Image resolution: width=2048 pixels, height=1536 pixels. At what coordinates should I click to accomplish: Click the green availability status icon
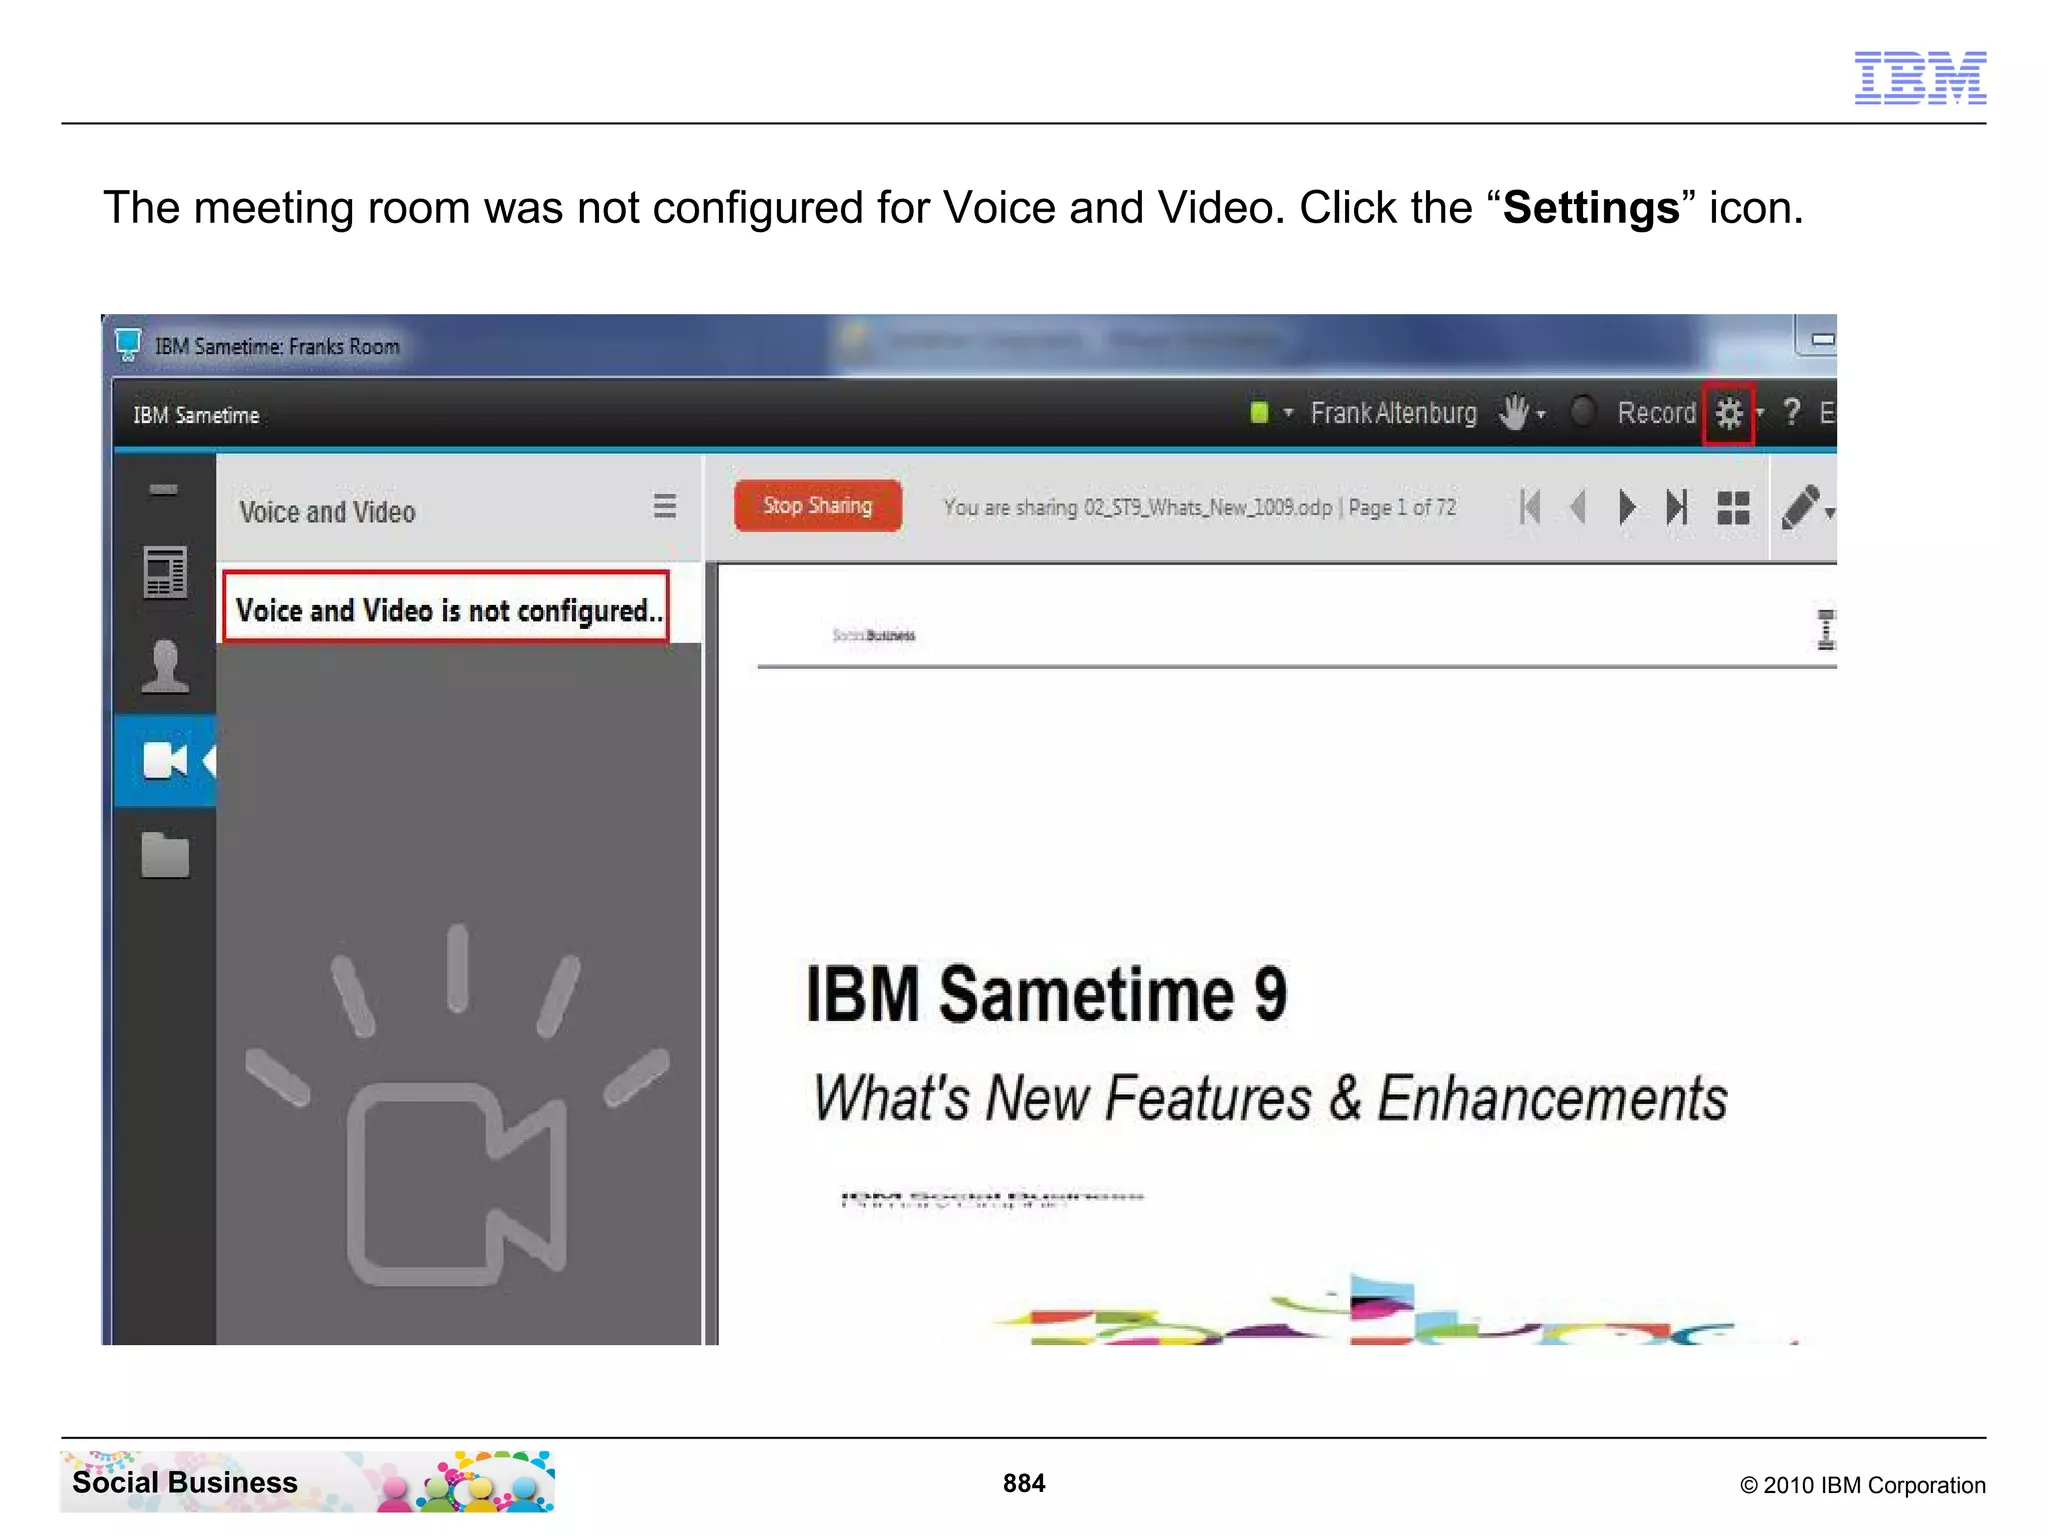pyautogui.click(x=1260, y=412)
